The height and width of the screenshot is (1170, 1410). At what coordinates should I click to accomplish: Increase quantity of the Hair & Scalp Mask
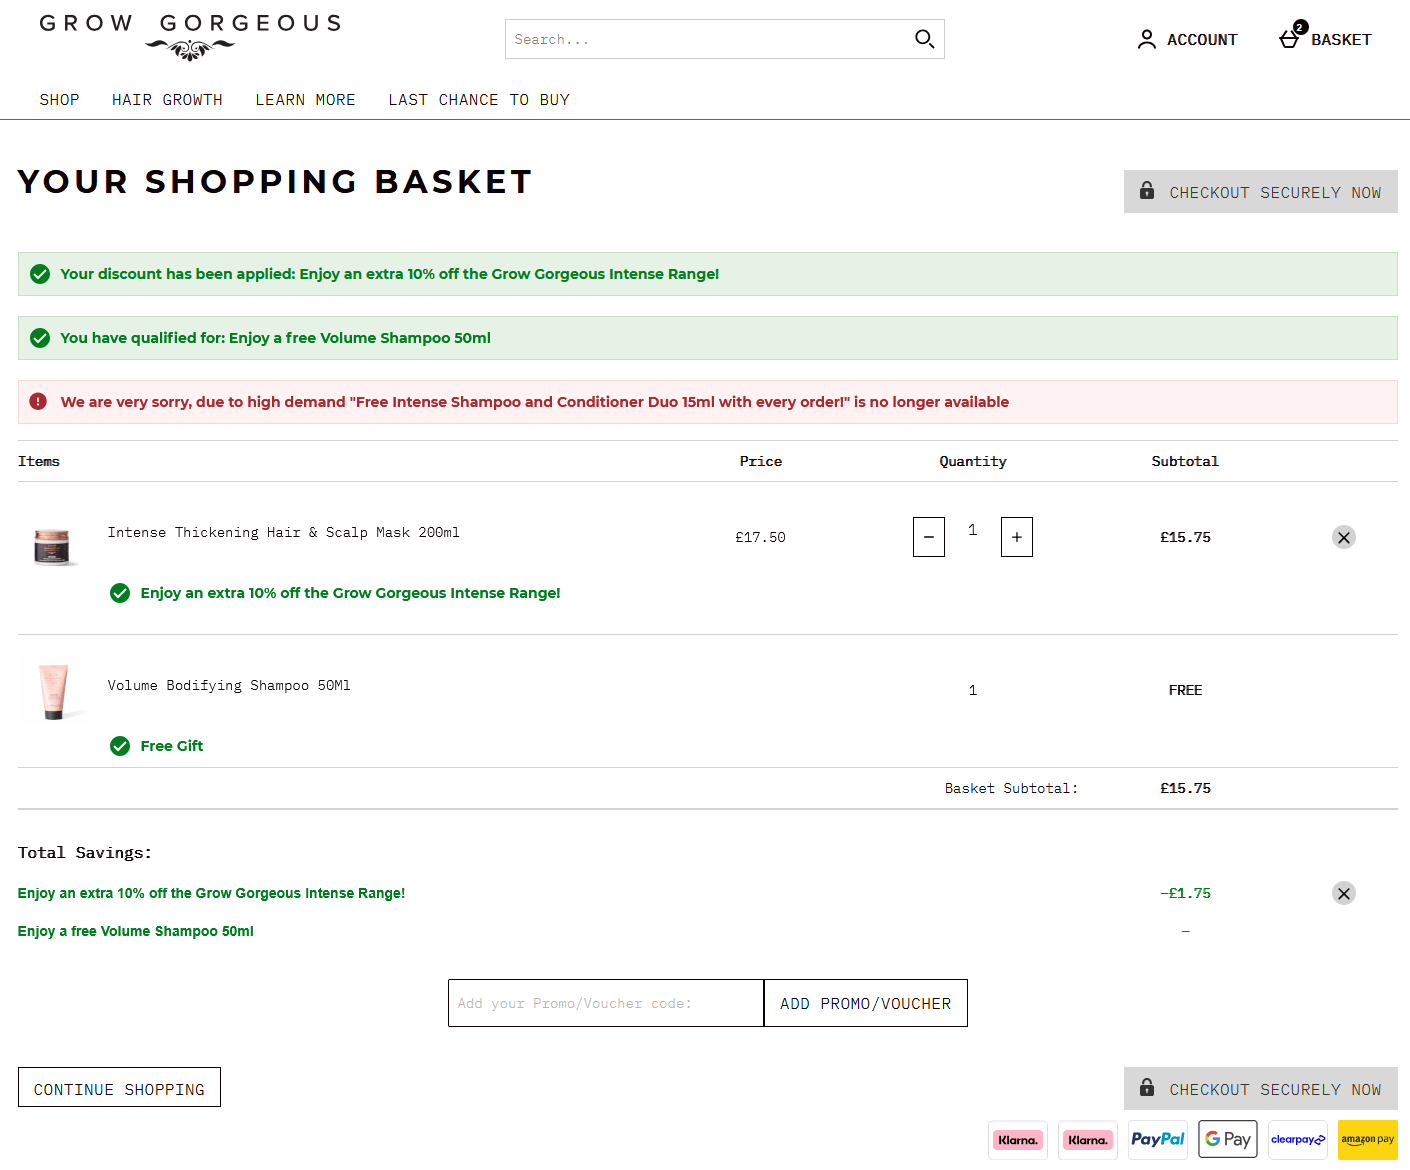click(x=1016, y=537)
